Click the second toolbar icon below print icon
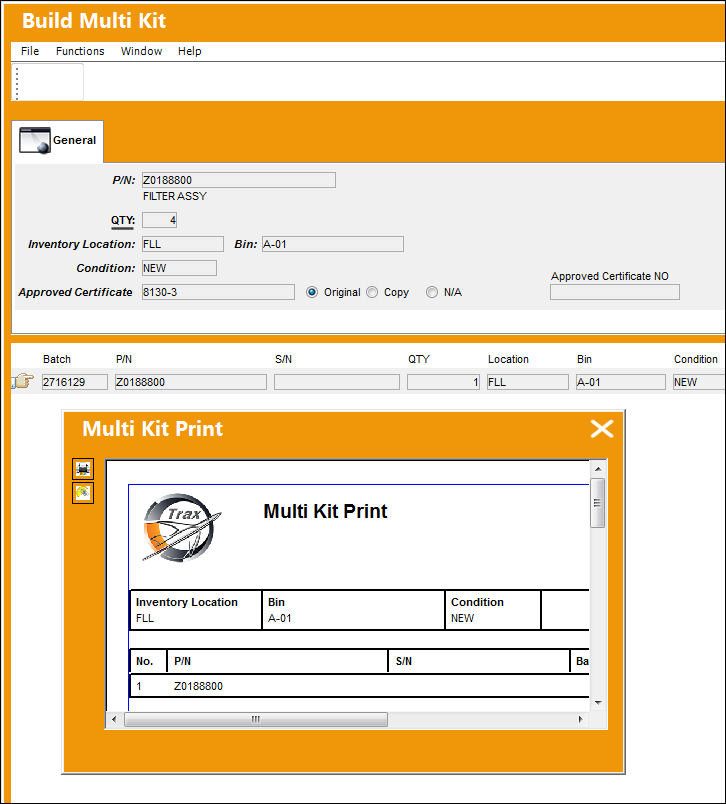This screenshot has height=804, width=726. pos(83,493)
